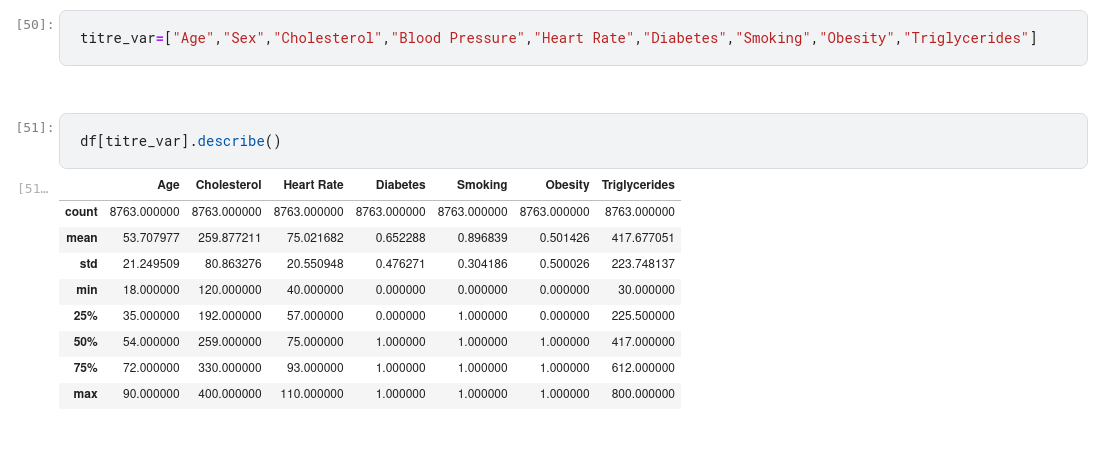This screenshot has height=452, width=1110.
Task: Click the "Triglycerides" string in the list
Action: point(966,38)
